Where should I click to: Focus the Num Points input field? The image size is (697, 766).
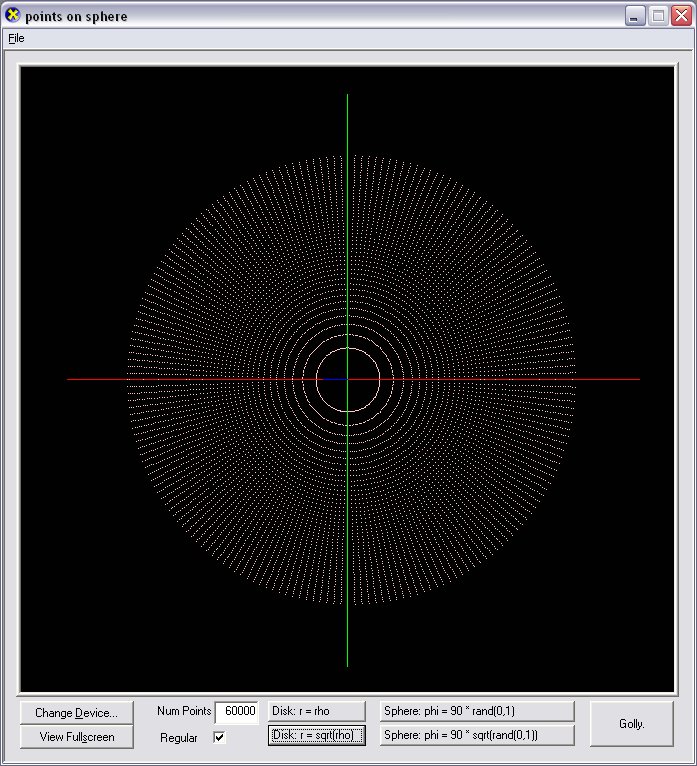pos(237,711)
